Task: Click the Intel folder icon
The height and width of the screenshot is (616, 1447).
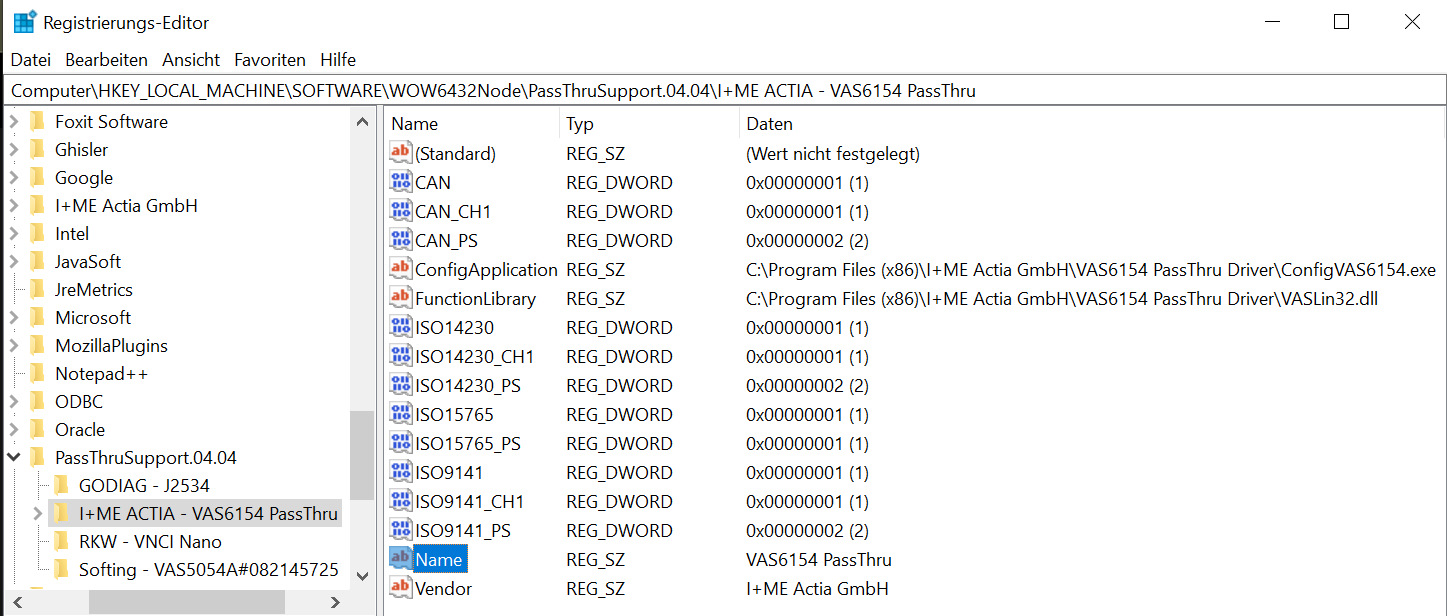Action: tap(38, 233)
